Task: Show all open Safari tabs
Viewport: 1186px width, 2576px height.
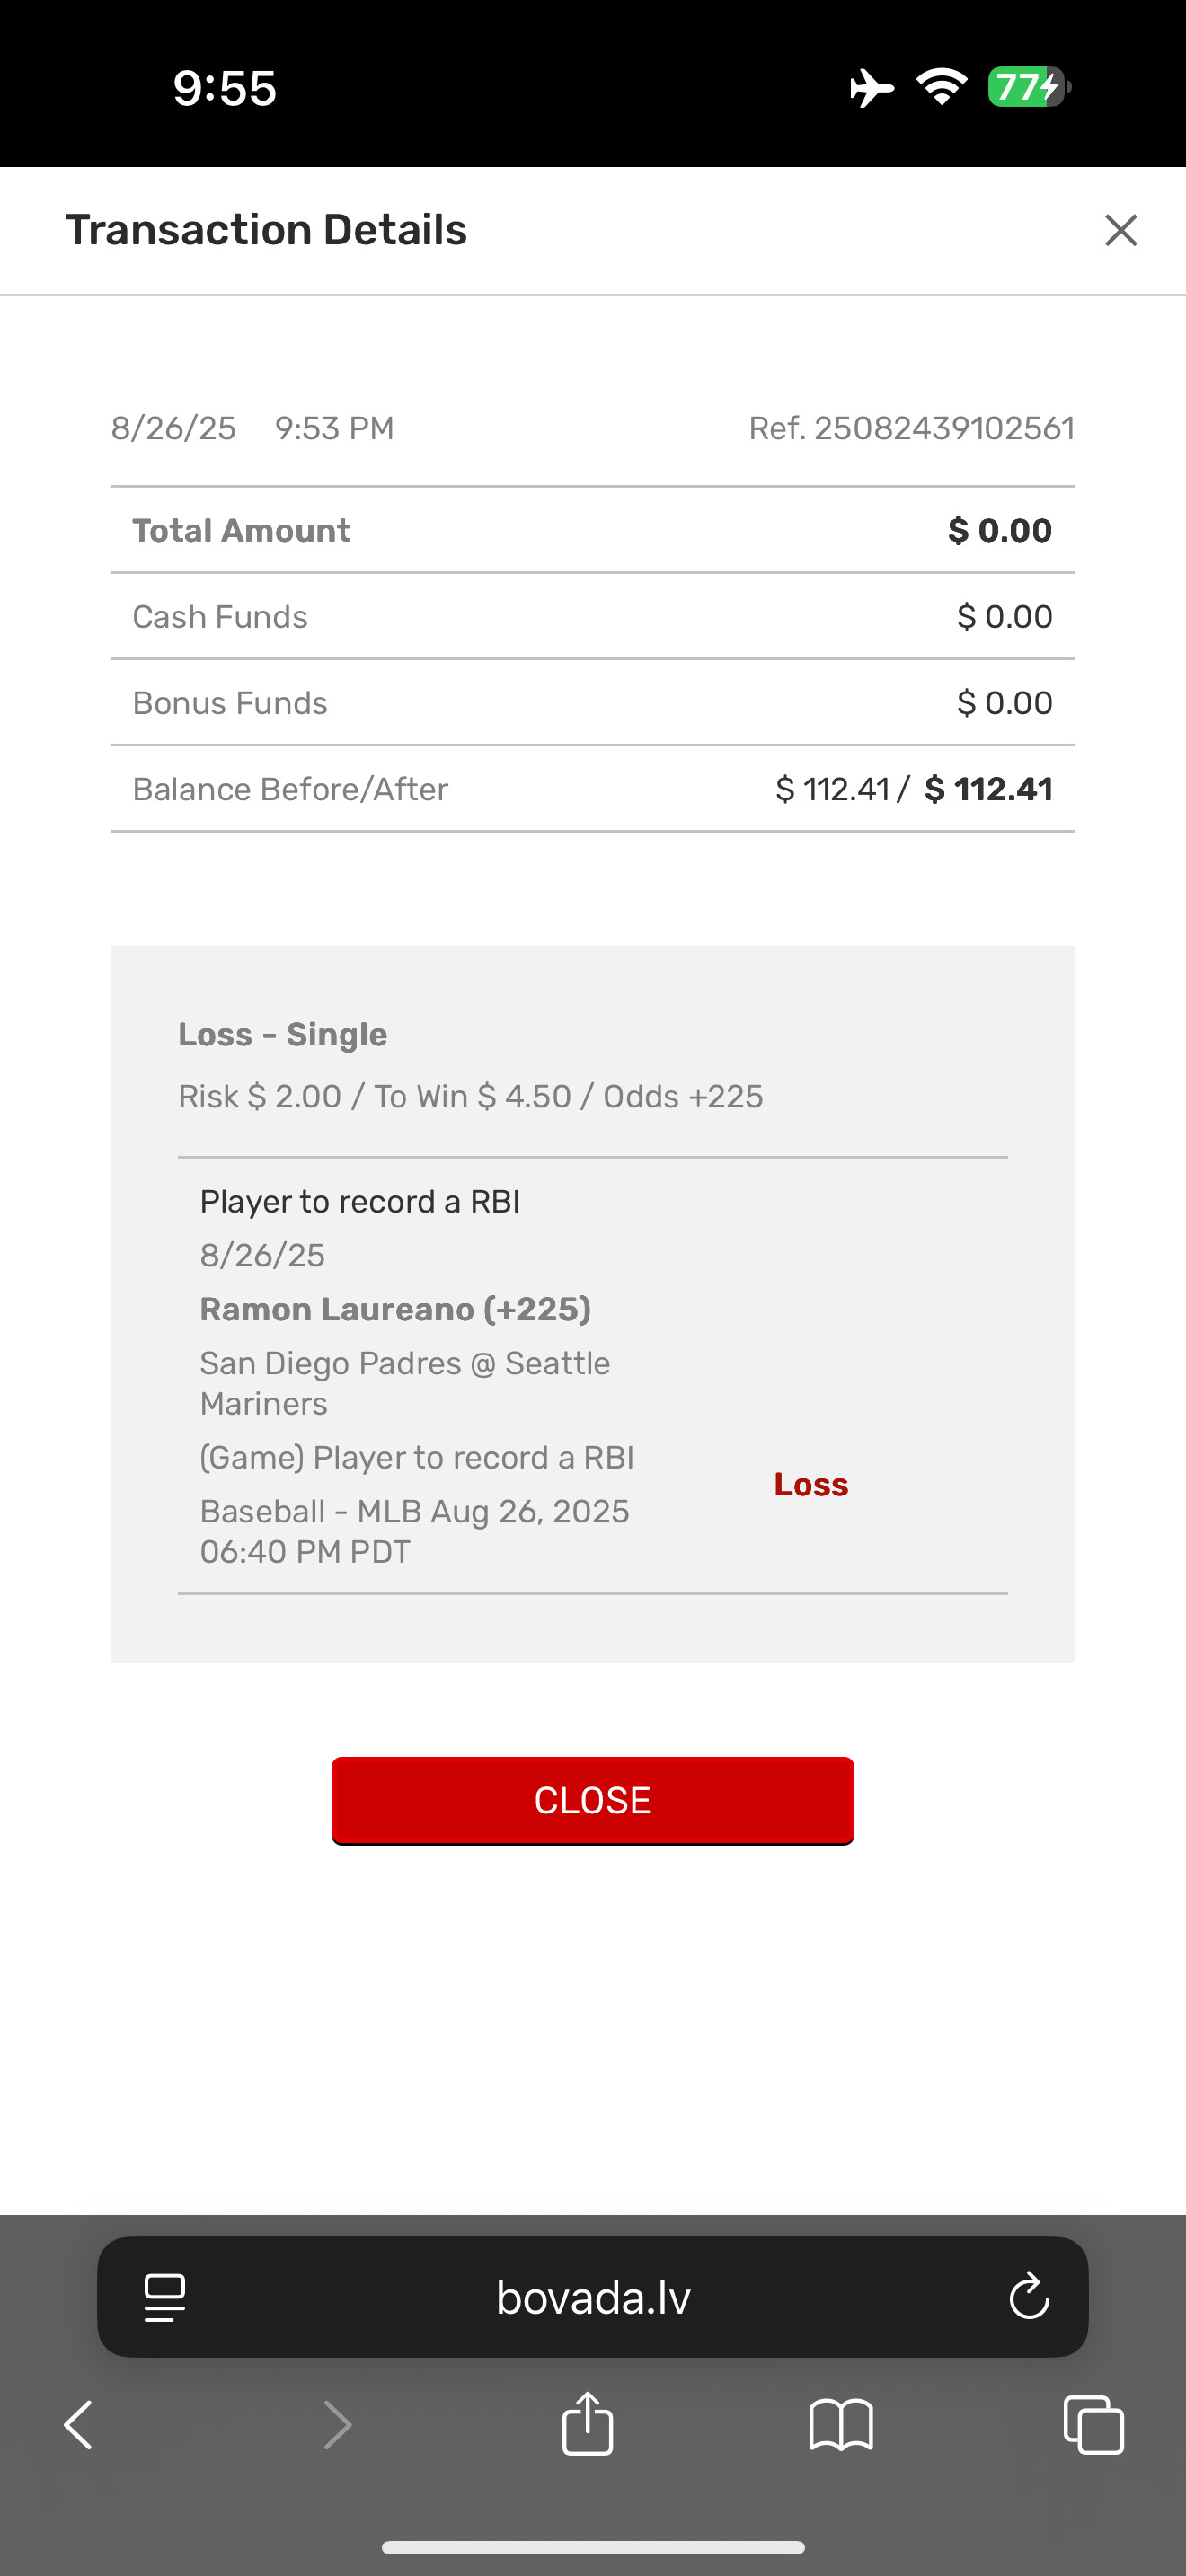Action: click(x=1094, y=2425)
